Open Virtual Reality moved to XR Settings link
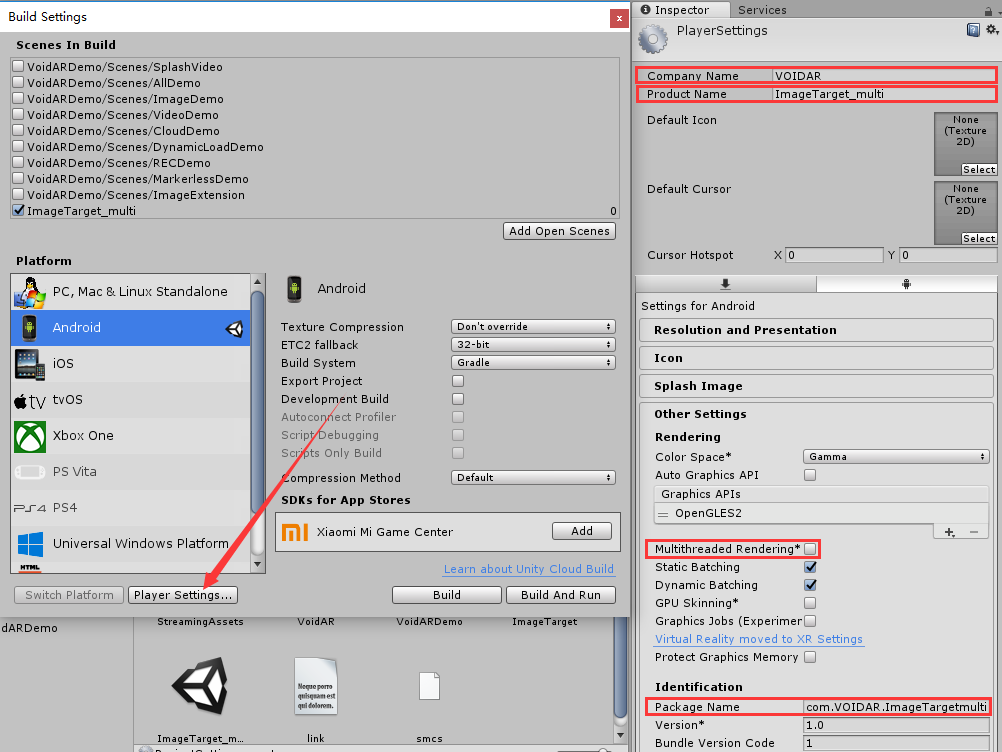The height and width of the screenshot is (752, 1002). pyautogui.click(x=759, y=640)
